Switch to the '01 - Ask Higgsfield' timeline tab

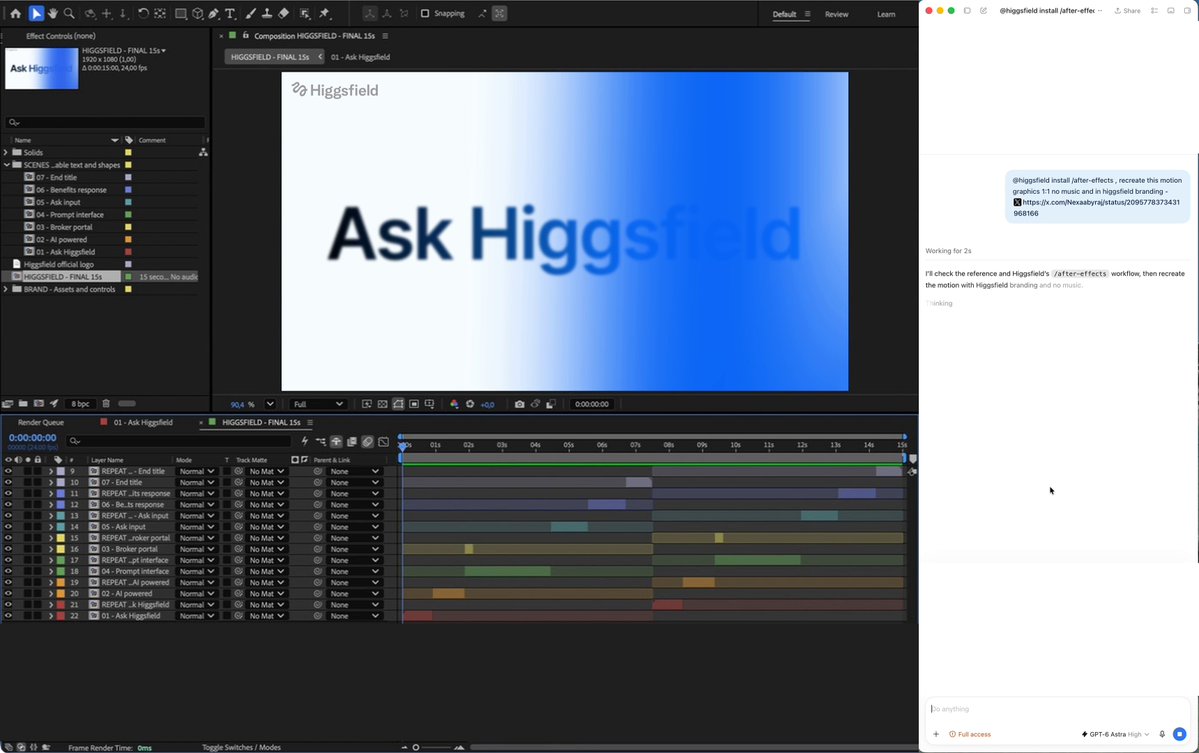click(143, 422)
